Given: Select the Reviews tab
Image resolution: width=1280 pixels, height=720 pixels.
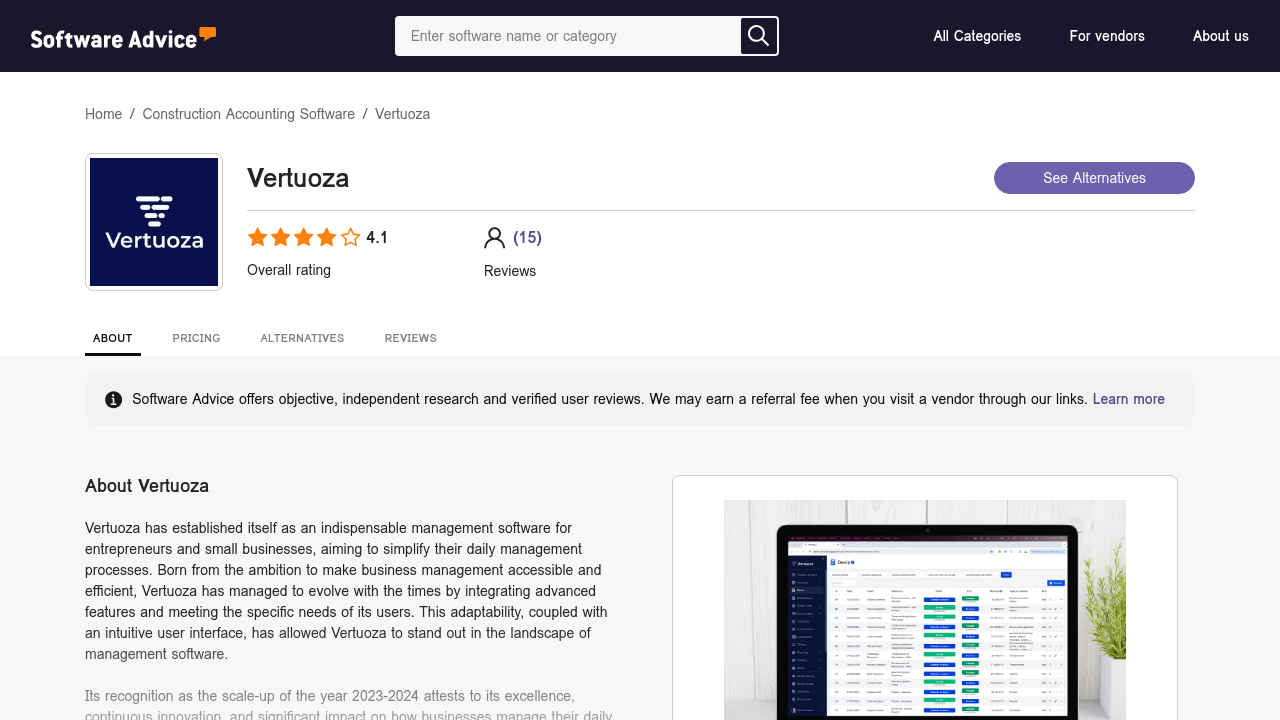Looking at the screenshot, I should tap(411, 338).
